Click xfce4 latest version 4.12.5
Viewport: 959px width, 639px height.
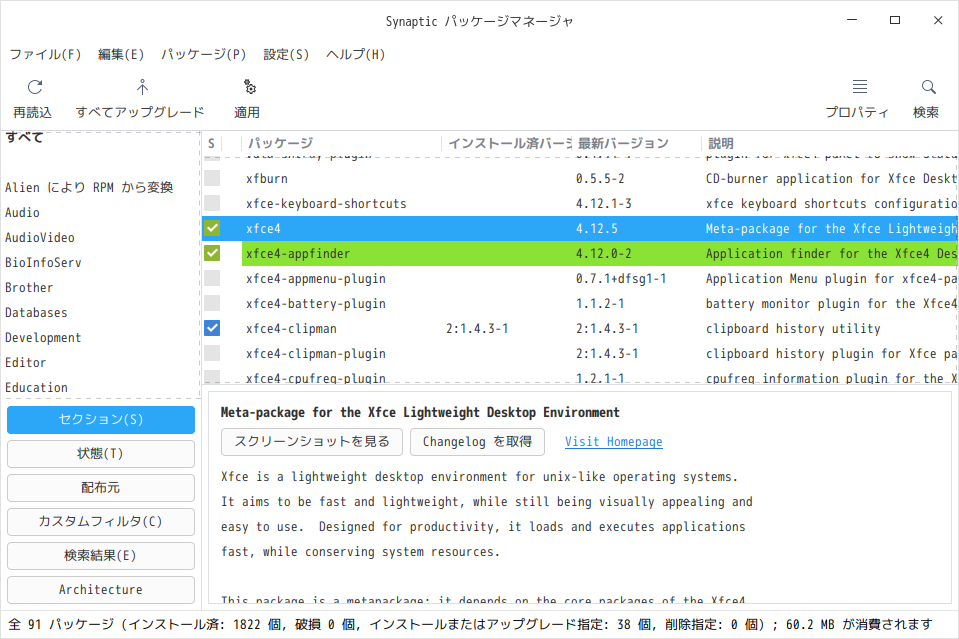596,229
